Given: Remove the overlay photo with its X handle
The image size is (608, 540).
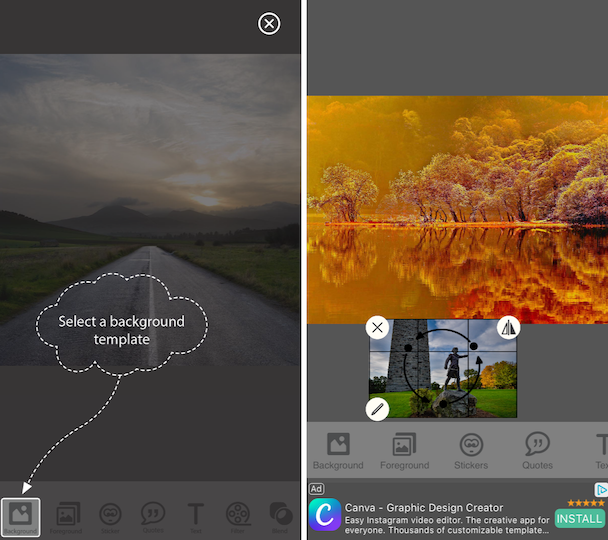Looking at the screenshot, I should point(377,328).
